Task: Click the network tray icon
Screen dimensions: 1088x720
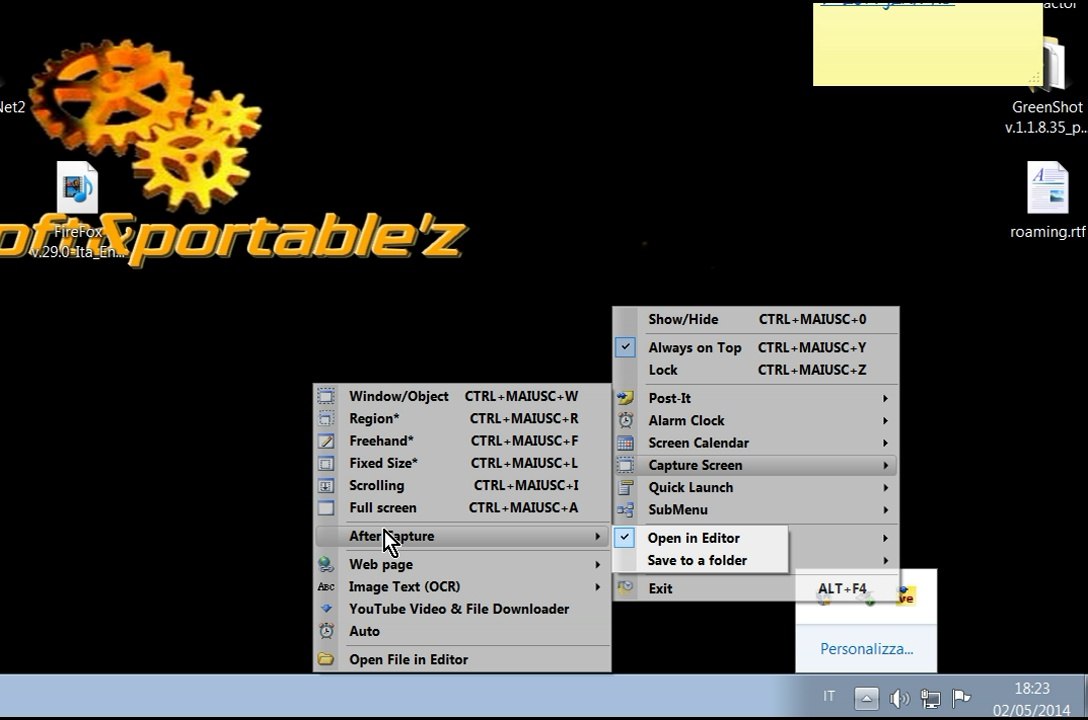Action: click(930, 698)
